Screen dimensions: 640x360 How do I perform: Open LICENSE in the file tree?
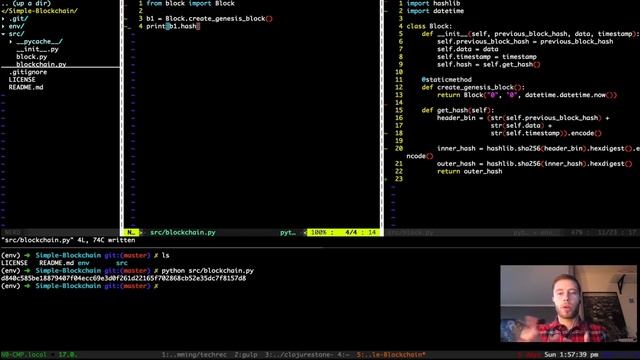tap(22, 80)
